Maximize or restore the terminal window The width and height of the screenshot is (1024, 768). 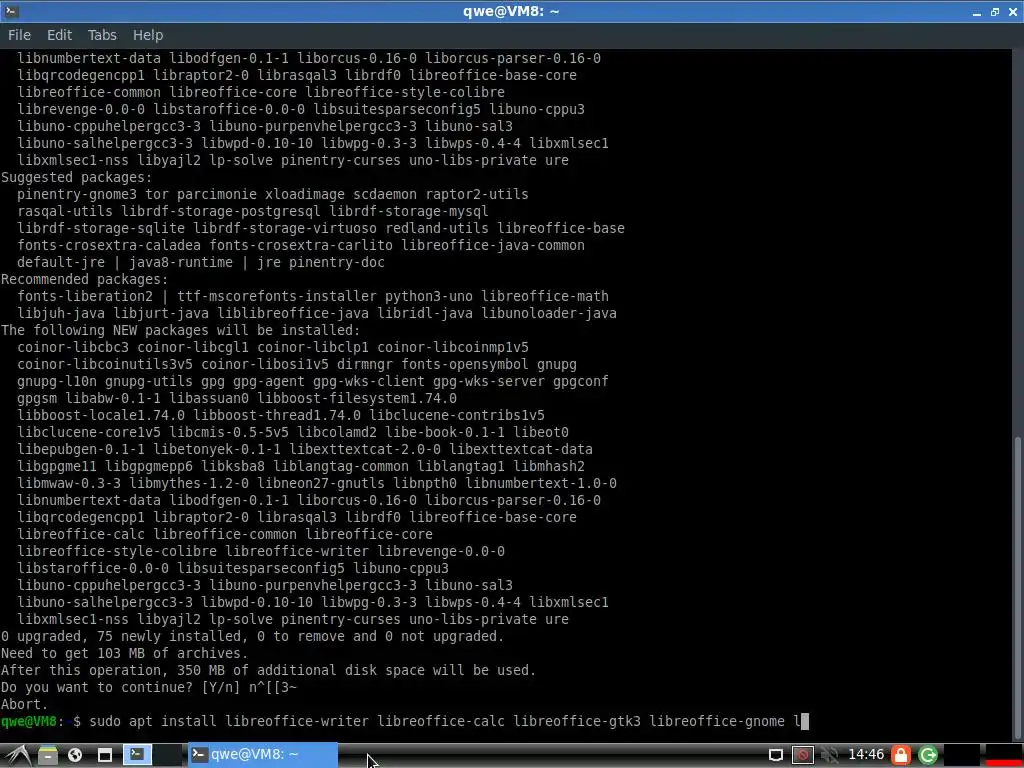point(995,12)
